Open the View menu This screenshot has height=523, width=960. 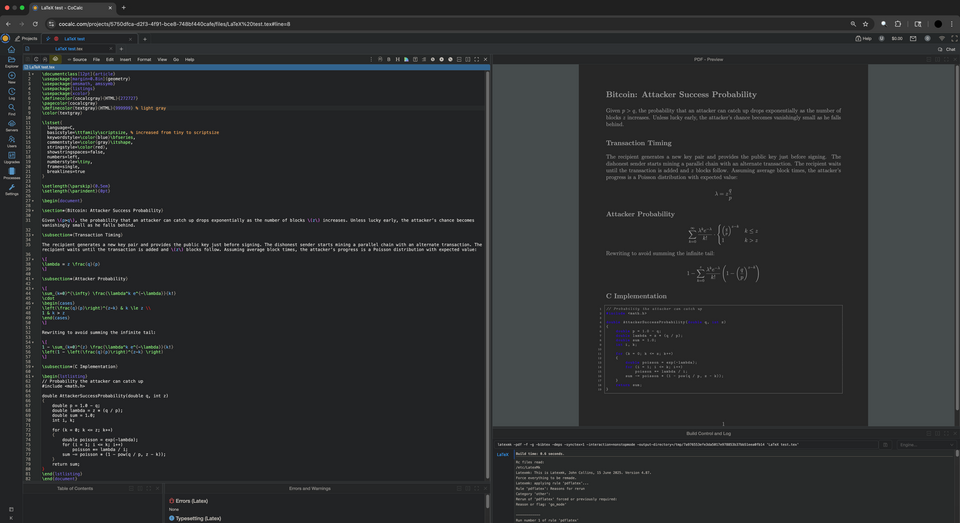[x=162, y=59]
